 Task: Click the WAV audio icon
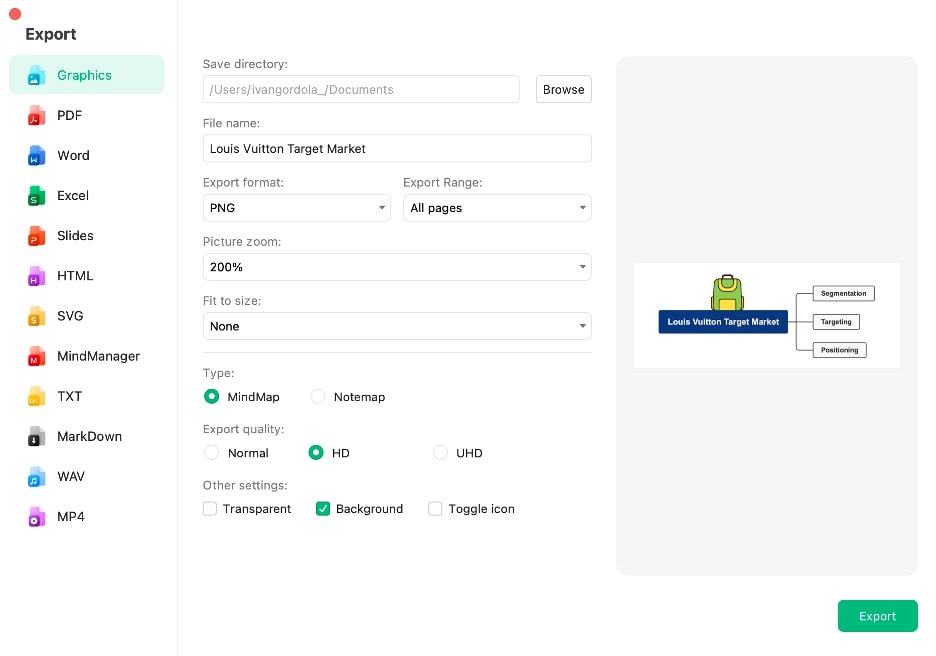(x=36, y=476)
